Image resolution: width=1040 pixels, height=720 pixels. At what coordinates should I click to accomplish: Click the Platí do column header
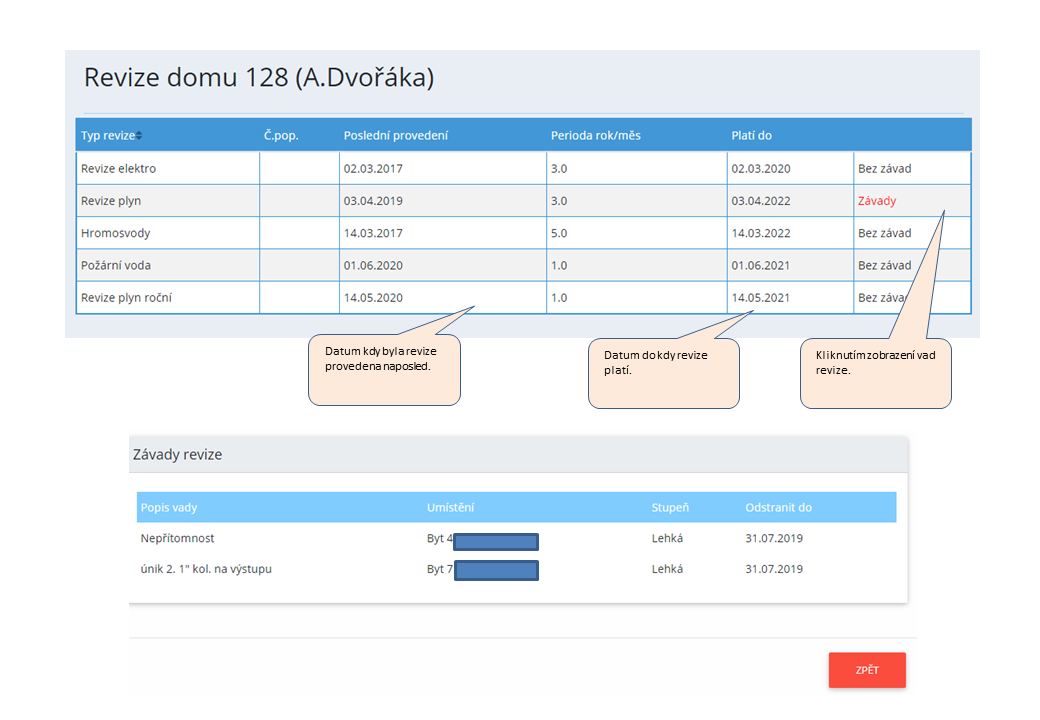tap(751, 136)
